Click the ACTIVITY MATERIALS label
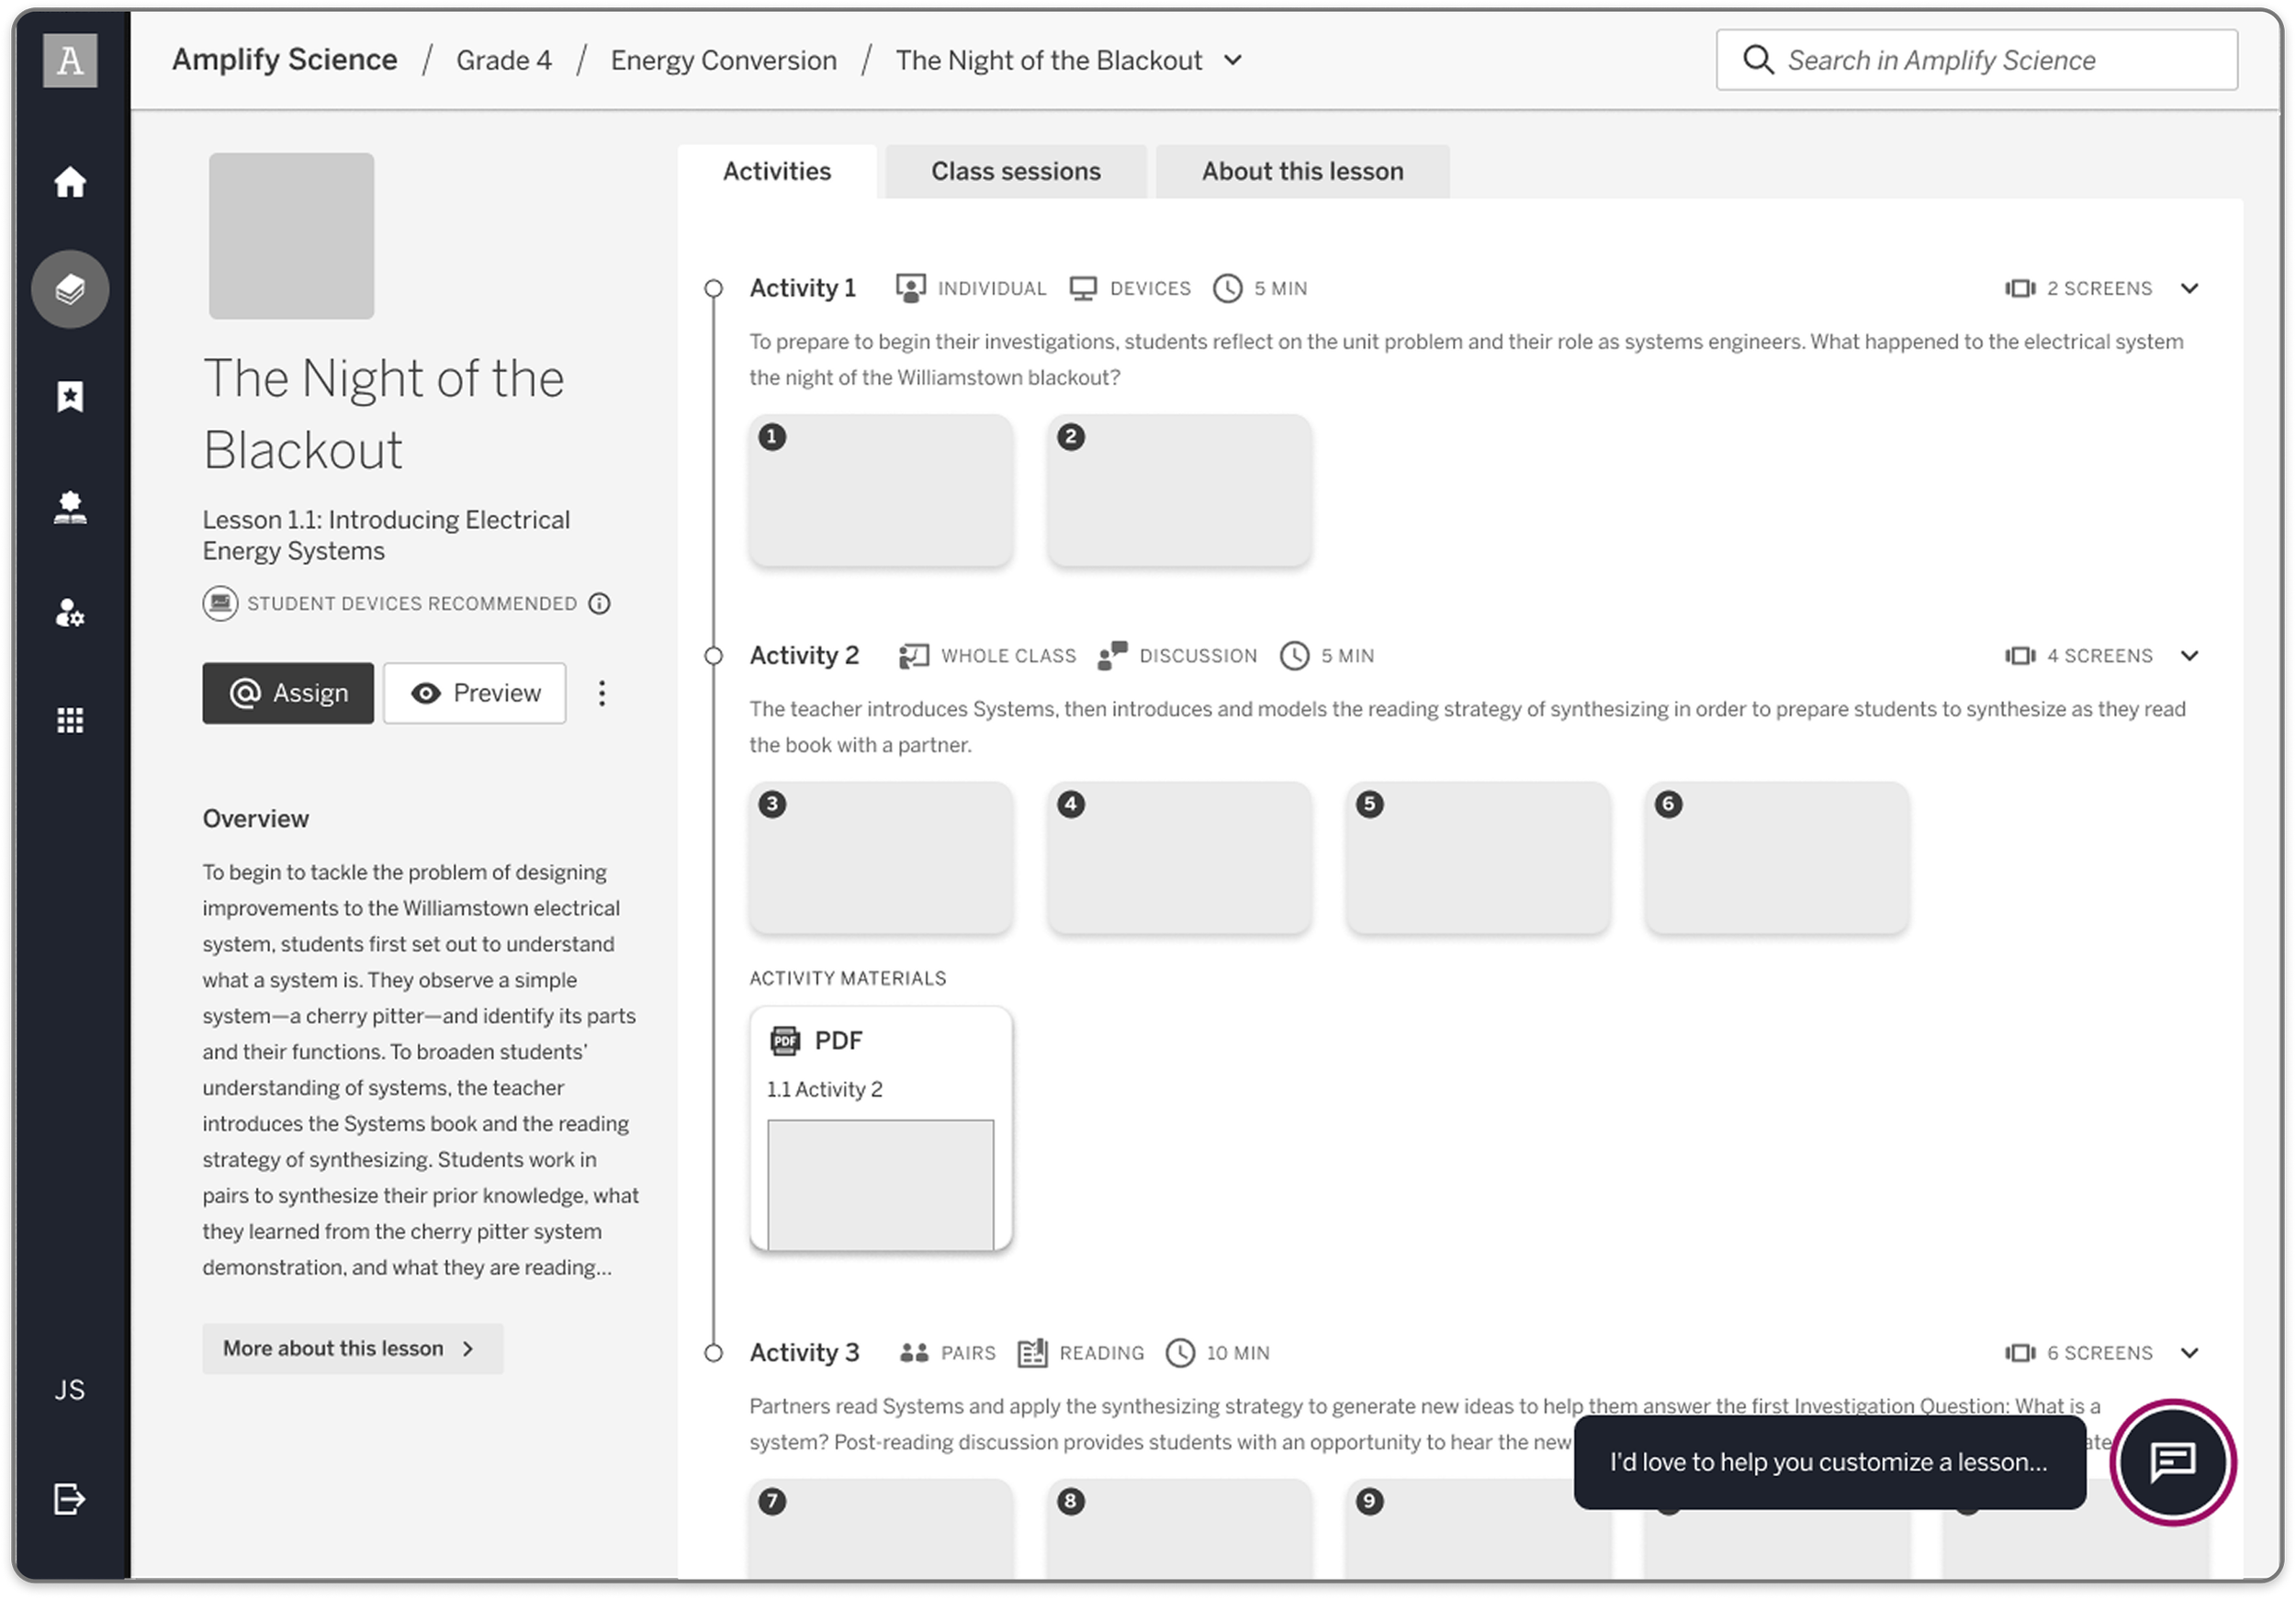Image resolution: width=2296 pixels, height=1599 pixels. [x=848, y=979]
